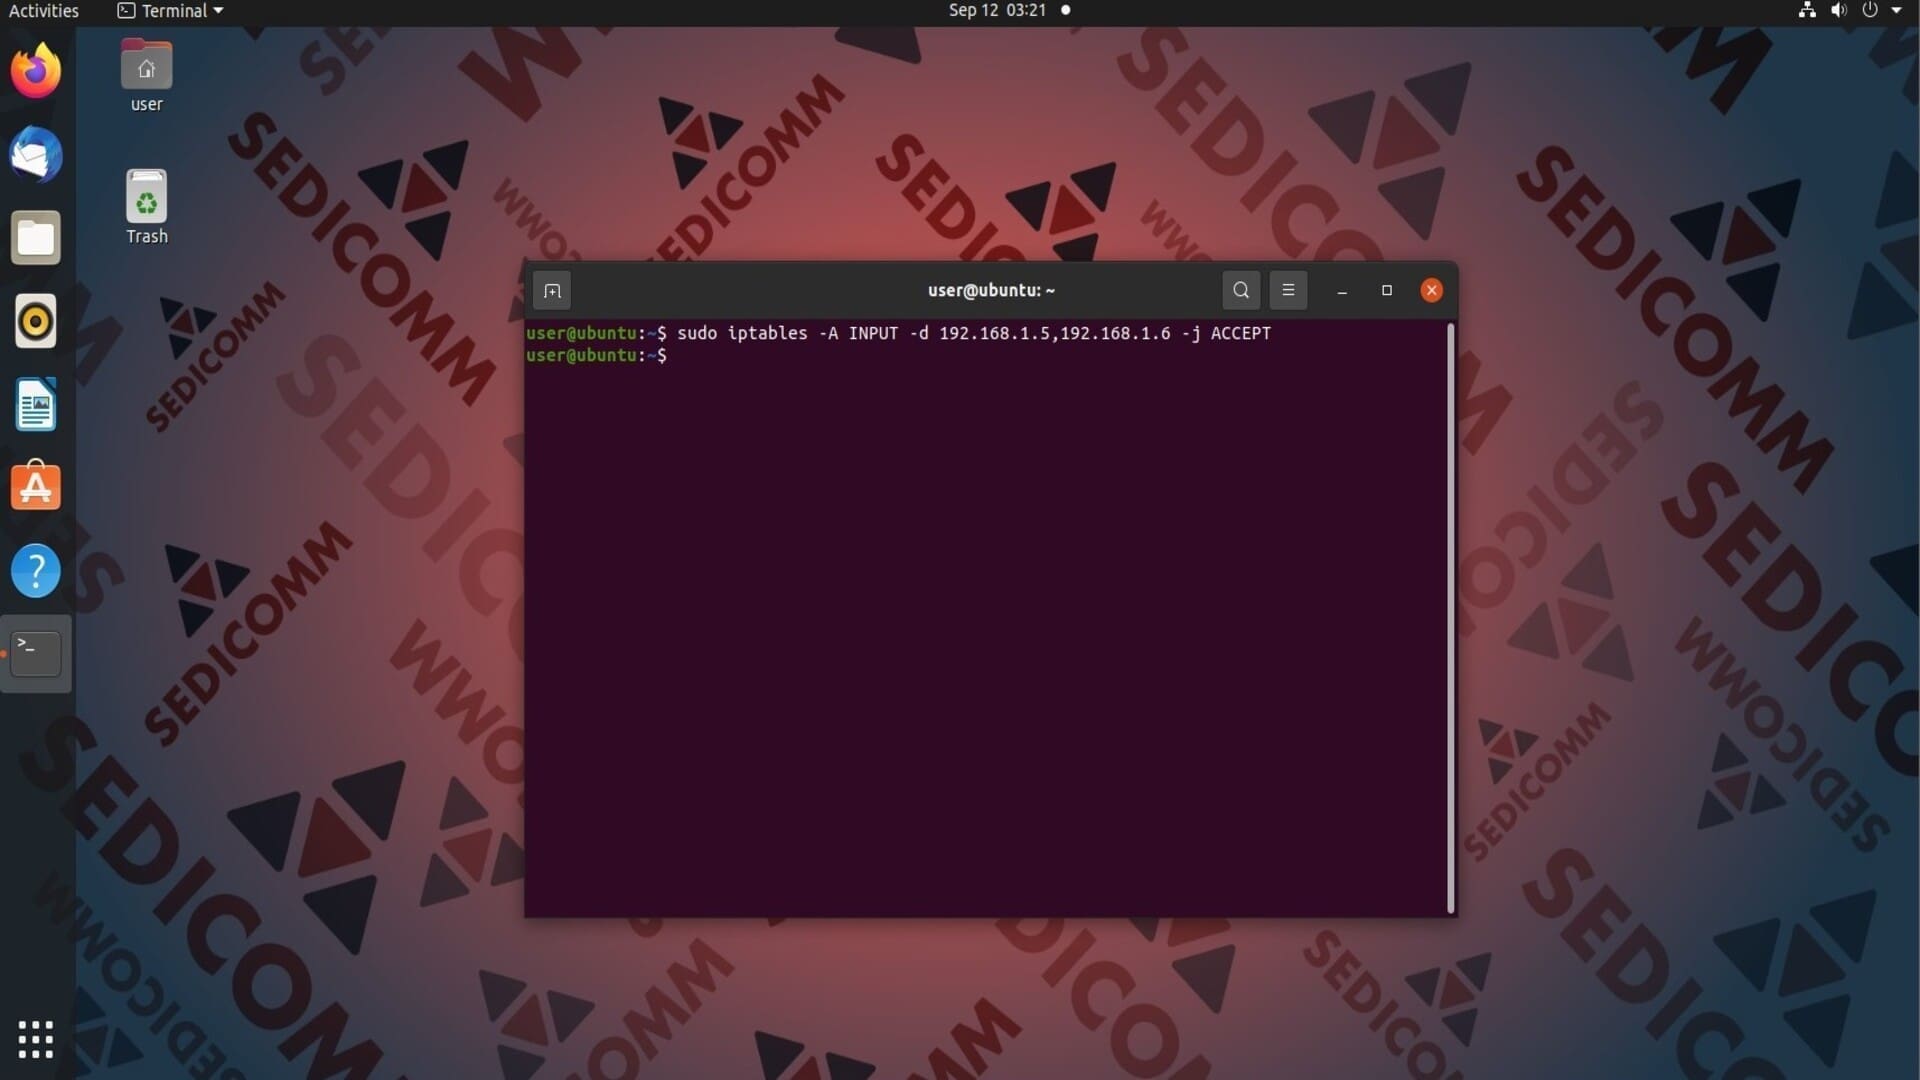This screenshot has height=1080, width=1920.
Task: Open the Help application icon
Action: point(36,571)
